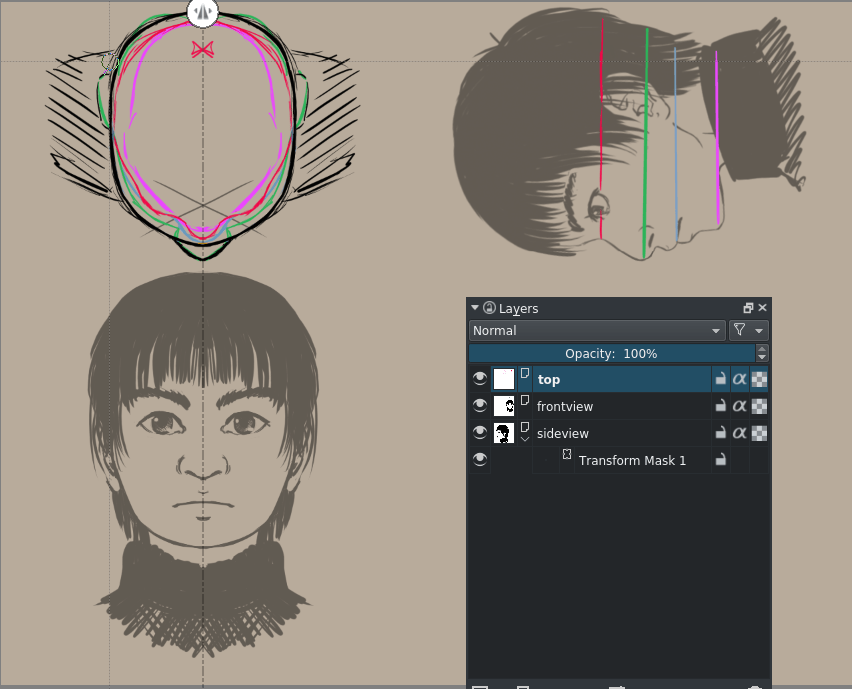This screenshot has height=689, width=852.
Task: Enable inherit alpha on the sideview layer
Action: [759, 433]
